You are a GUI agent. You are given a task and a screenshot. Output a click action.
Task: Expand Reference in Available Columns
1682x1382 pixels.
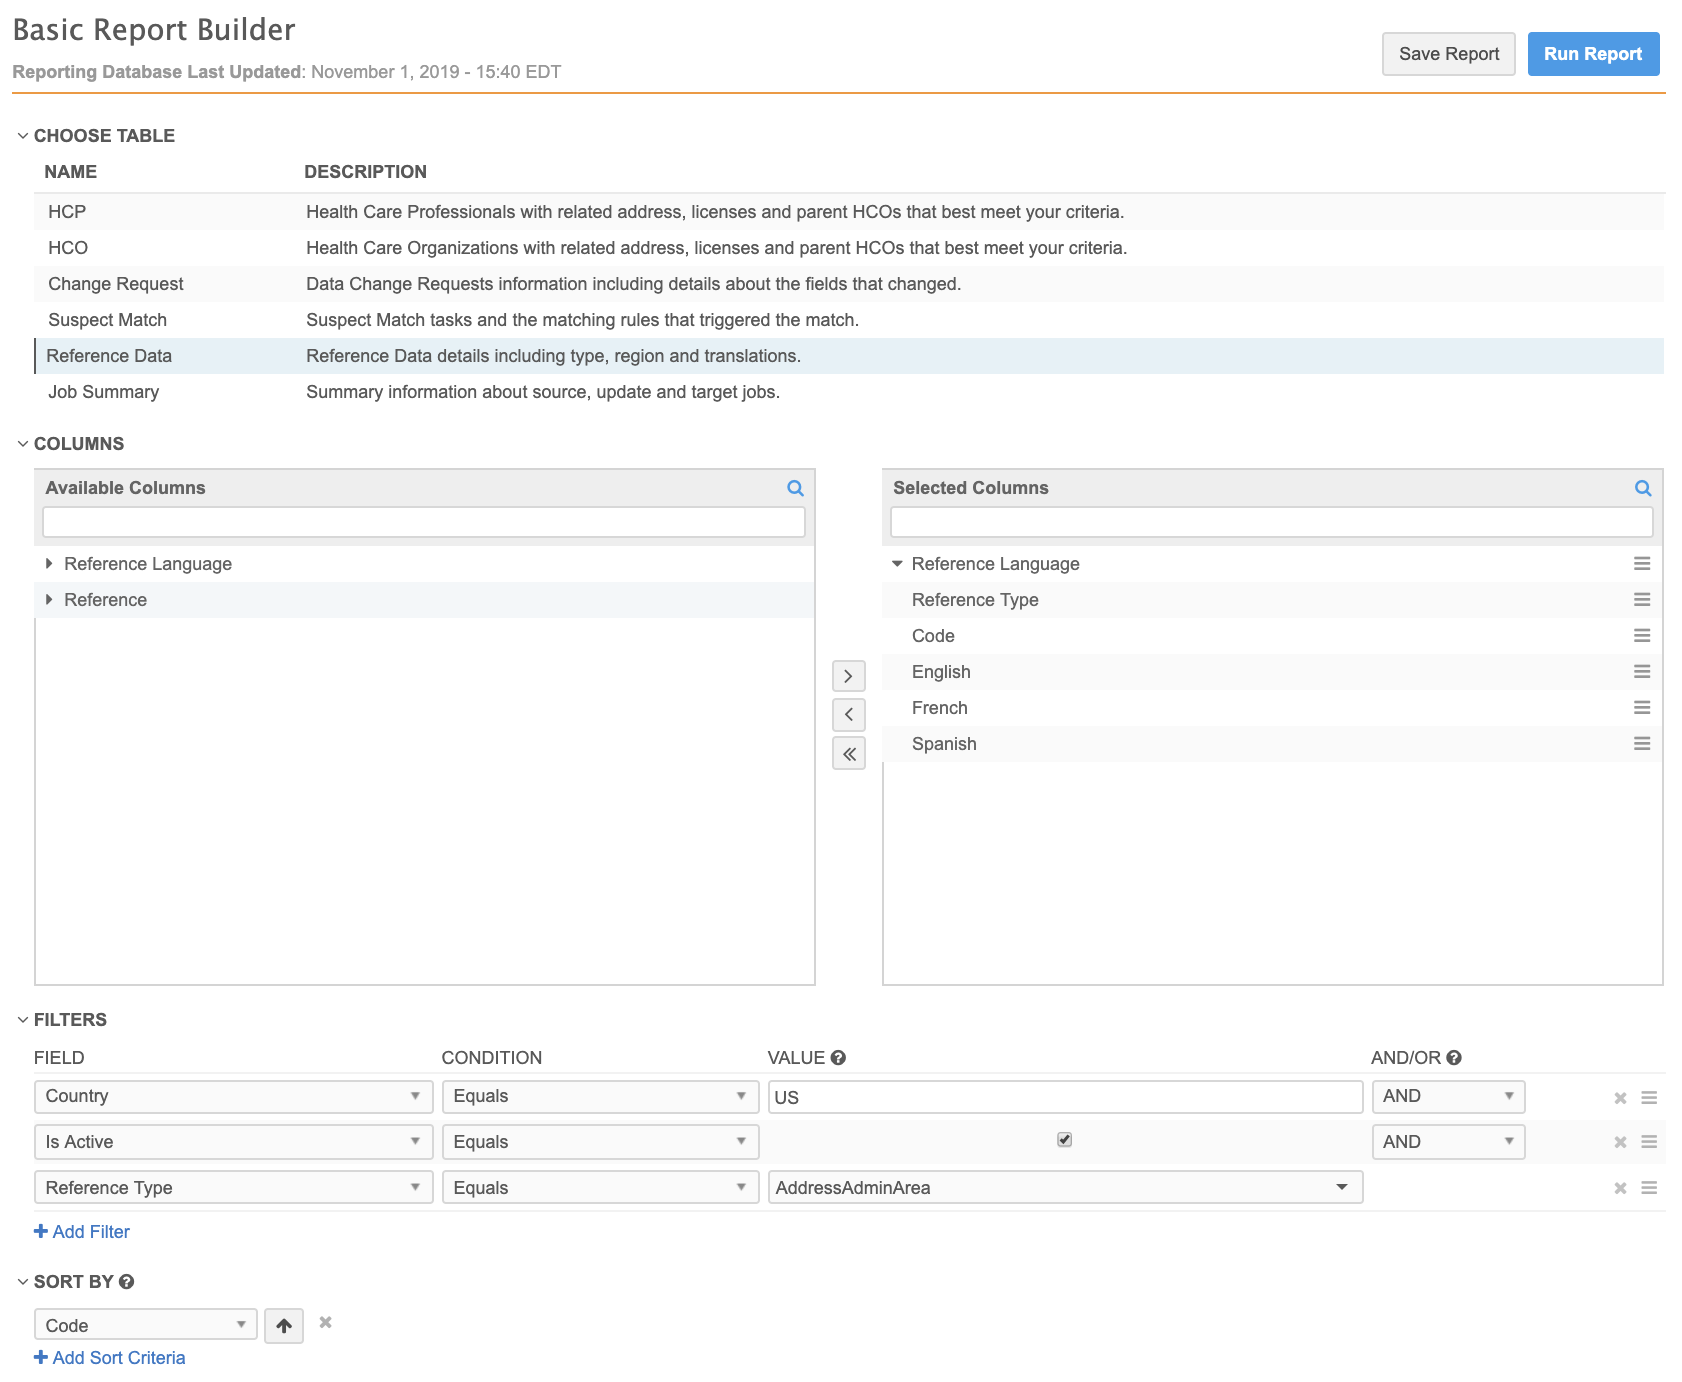pos(49,600)
